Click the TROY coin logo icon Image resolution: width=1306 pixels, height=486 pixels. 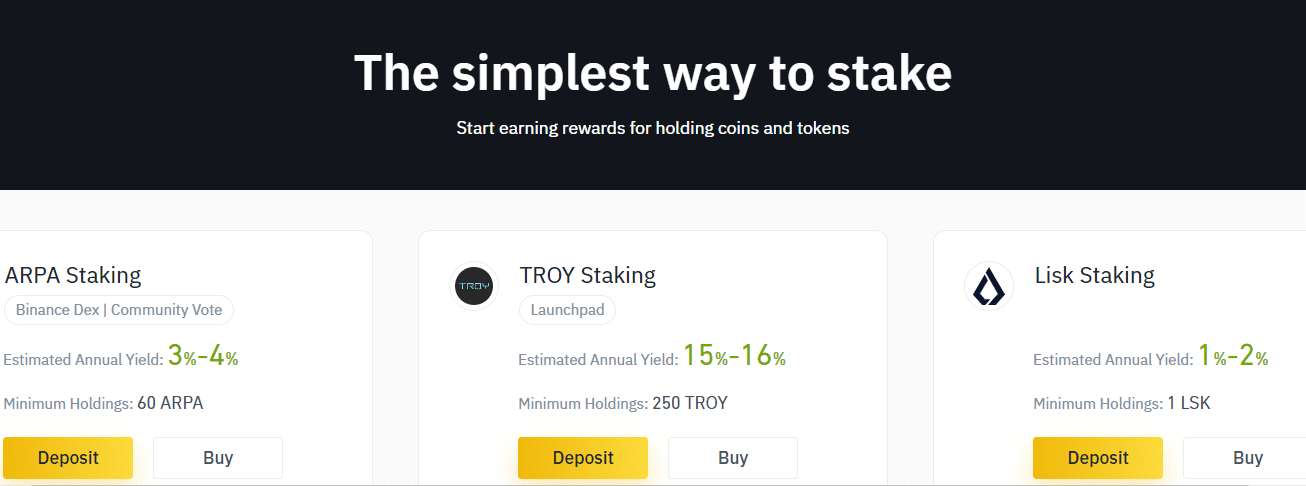coord(475,287)
